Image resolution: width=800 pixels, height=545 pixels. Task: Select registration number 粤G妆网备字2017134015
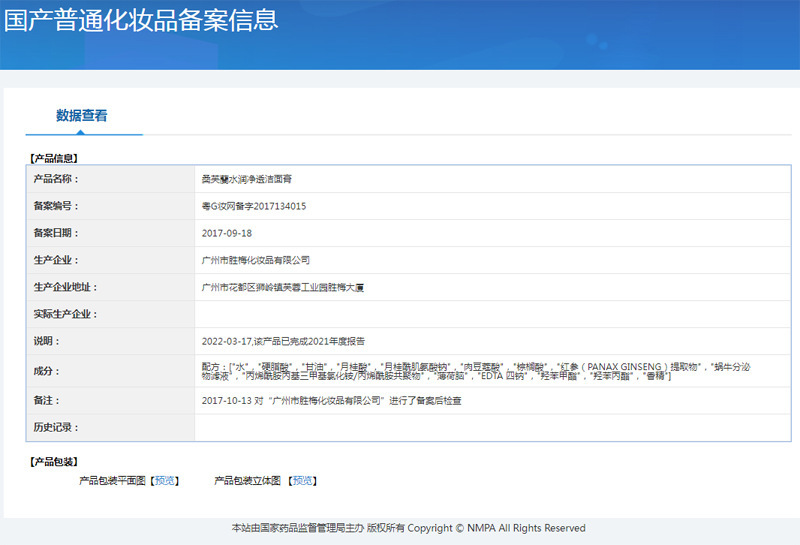click(254, 206)
